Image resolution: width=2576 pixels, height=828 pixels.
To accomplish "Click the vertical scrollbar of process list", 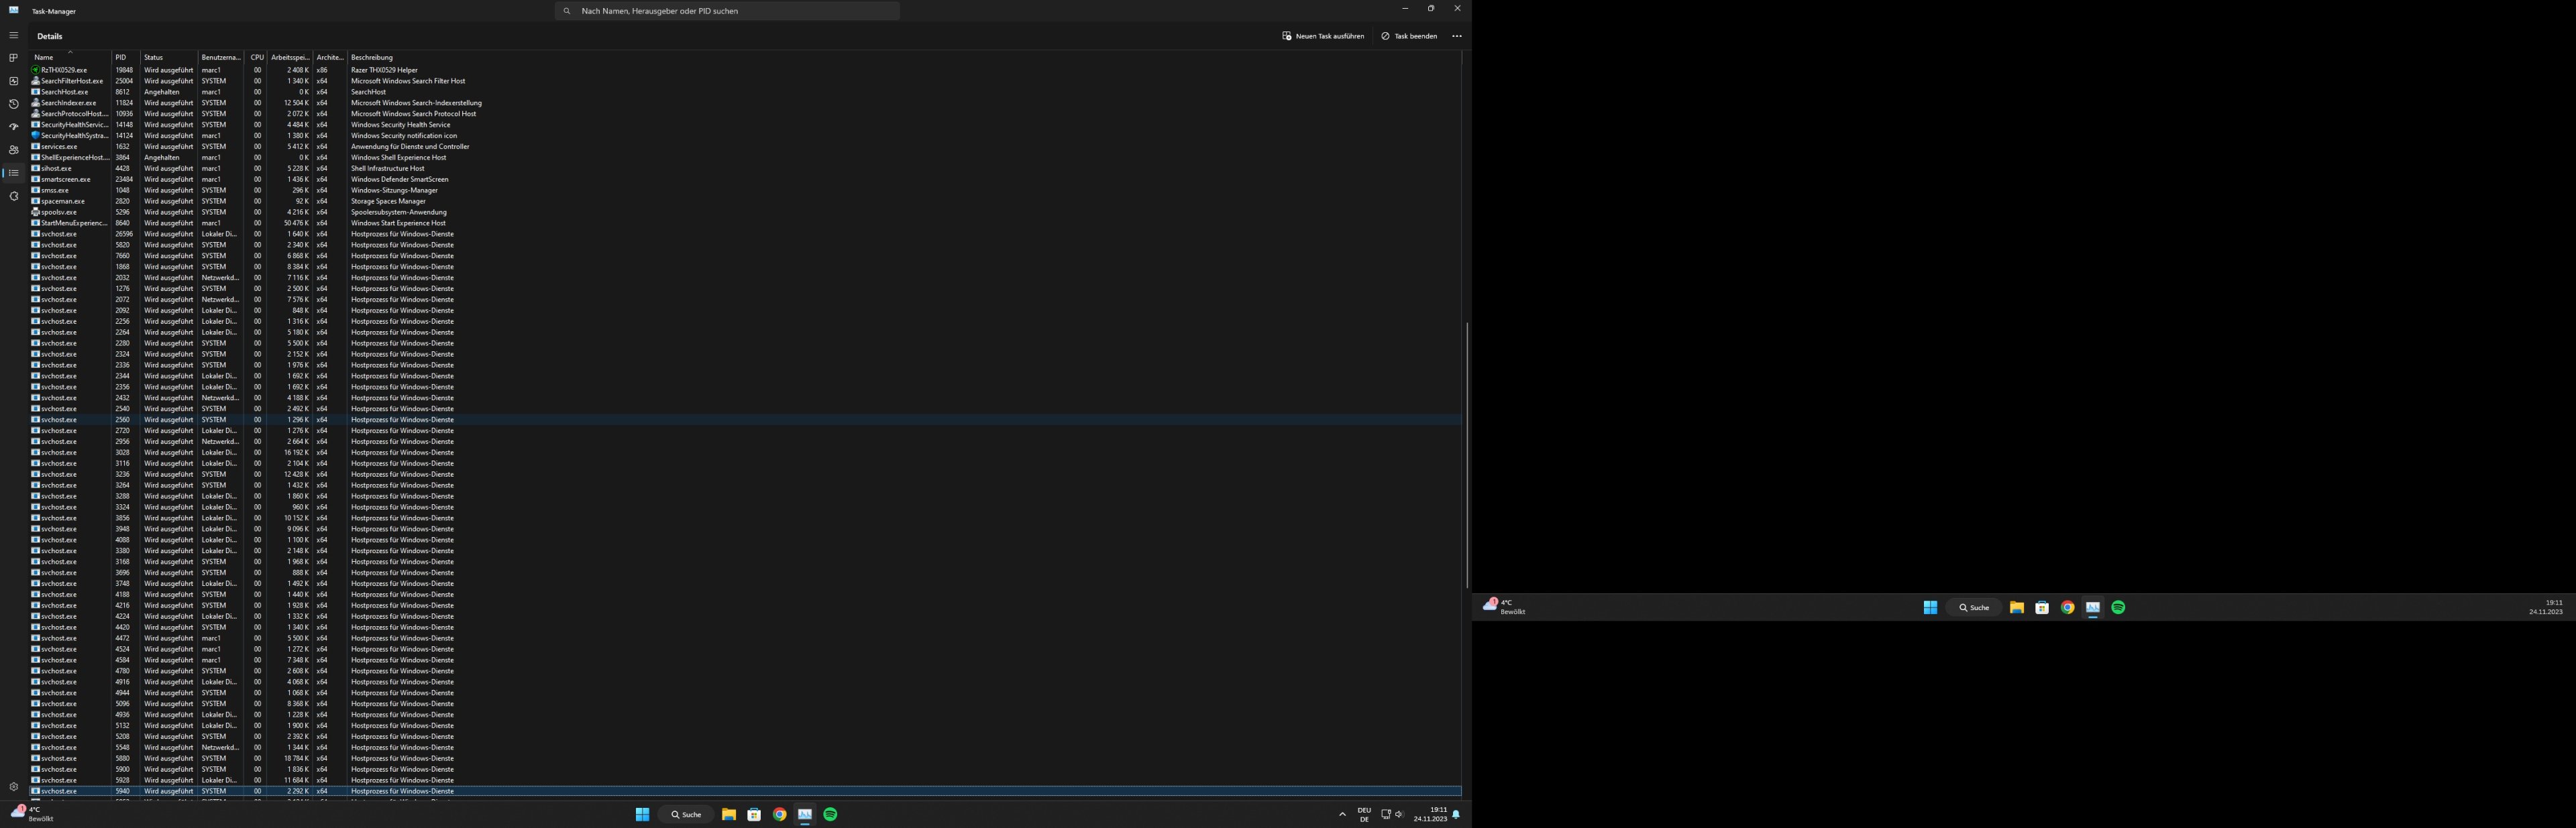I will click(1466, 455).
